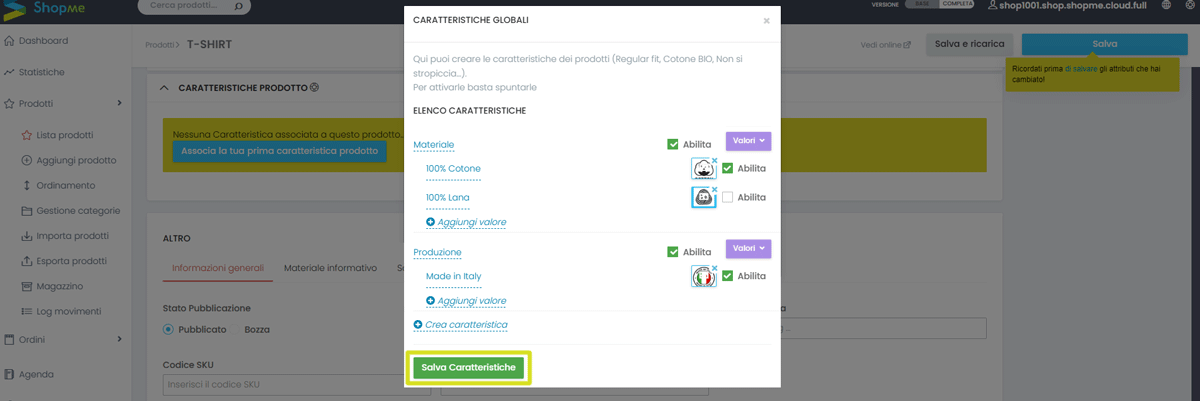Disable the Materiale characteristic checkbox

(x=673, y=144)
